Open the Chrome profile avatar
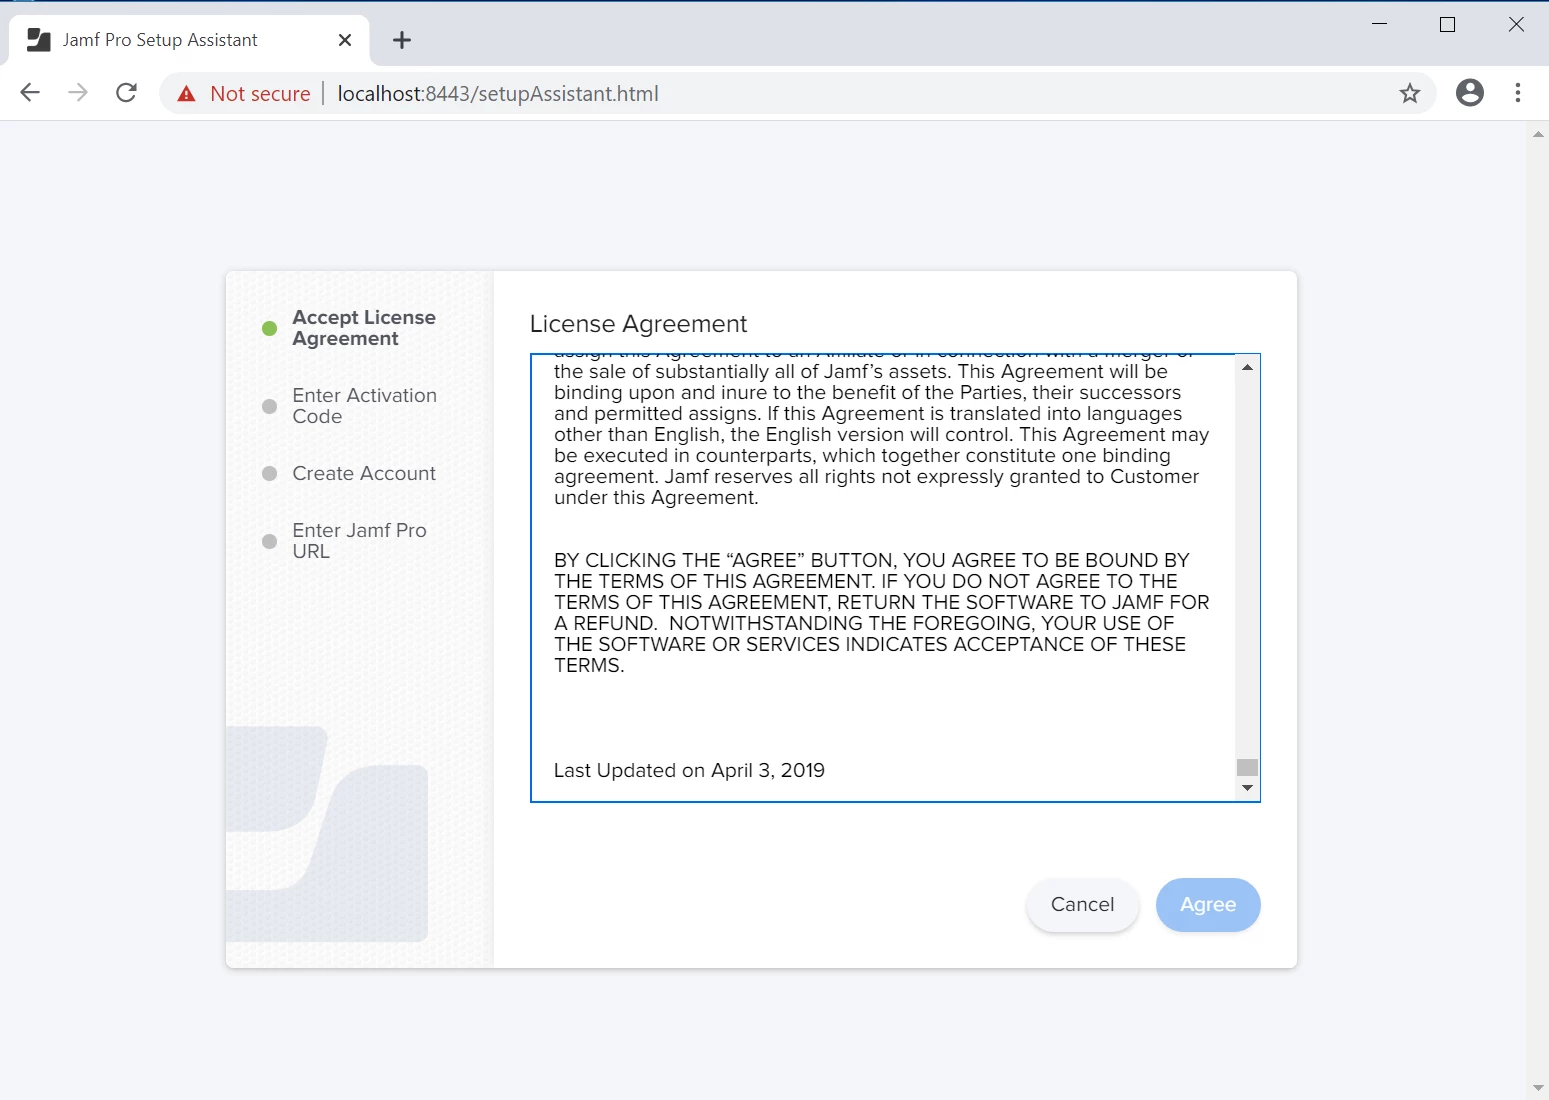 coord(1470,93)
